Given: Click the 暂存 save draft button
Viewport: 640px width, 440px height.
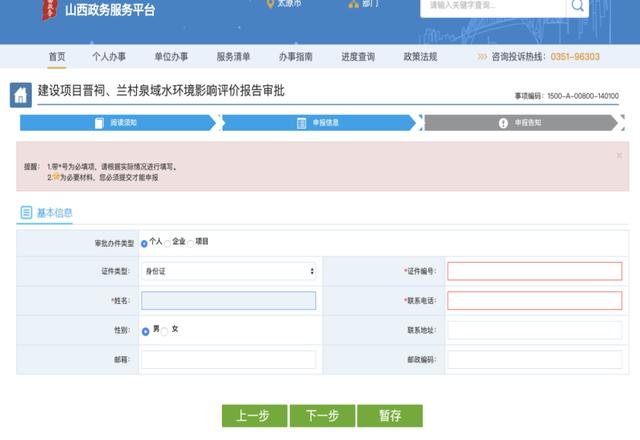Looking at the screenshot, I should [x=390, y=416].
